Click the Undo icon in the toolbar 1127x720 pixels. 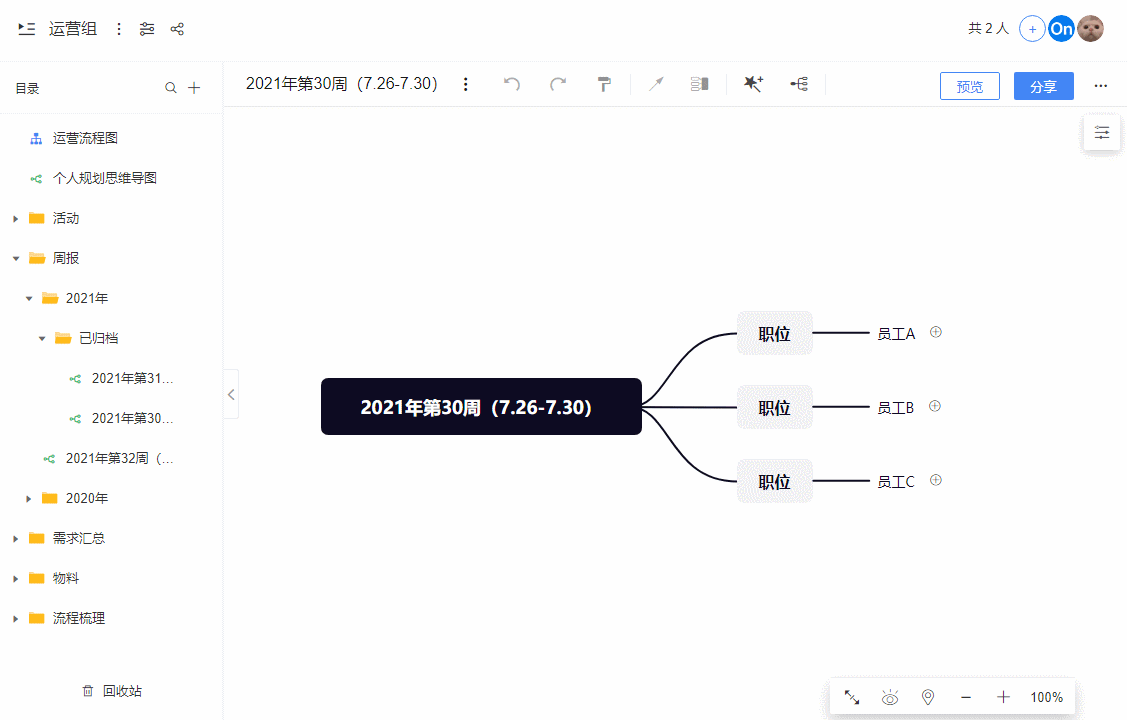coord(512,84)
